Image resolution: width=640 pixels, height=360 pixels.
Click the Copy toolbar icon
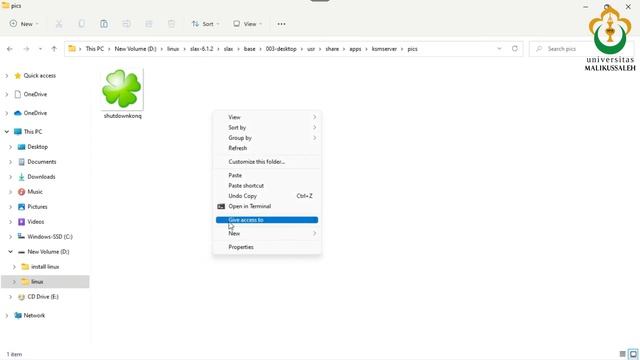click(x=82, y=24)
